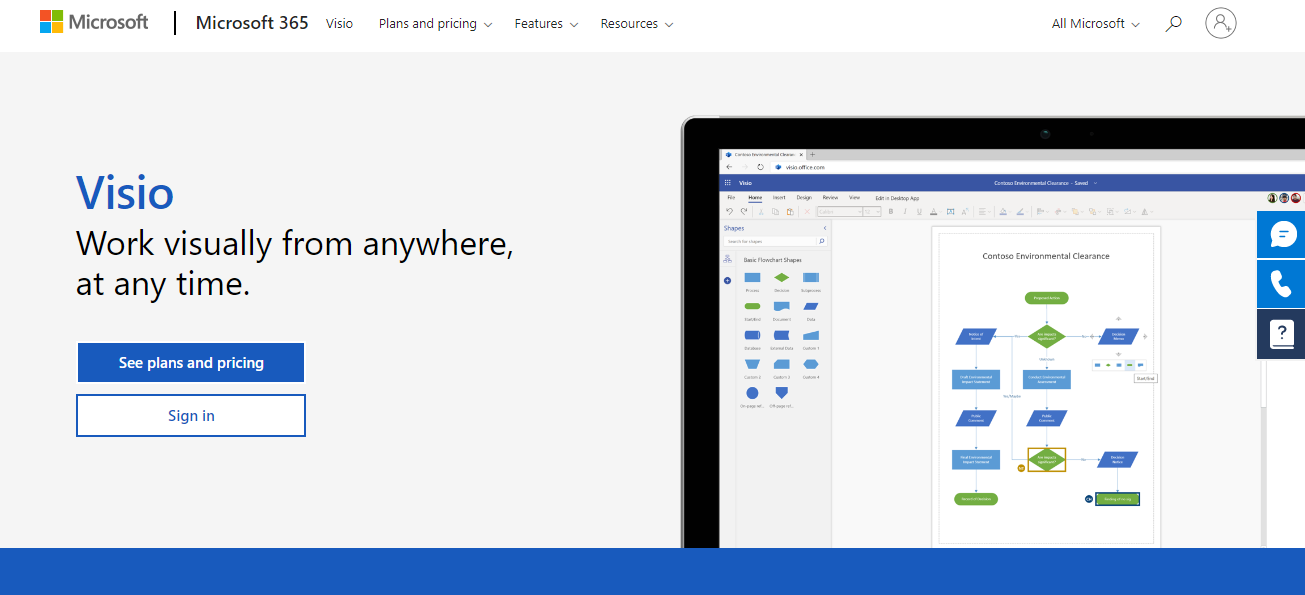Click Paste clipboard icon in Visio toolbar
This screenshot has height=595, width=1305.
click(790, 211)
